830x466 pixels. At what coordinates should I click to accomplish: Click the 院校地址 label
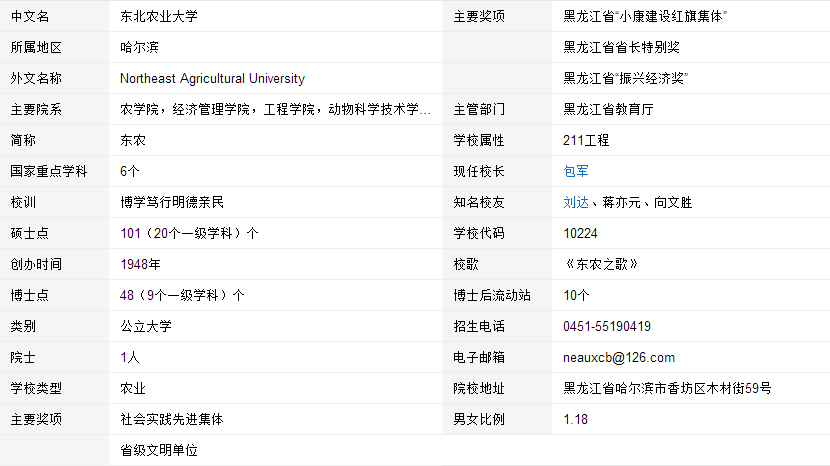(479, 388)
